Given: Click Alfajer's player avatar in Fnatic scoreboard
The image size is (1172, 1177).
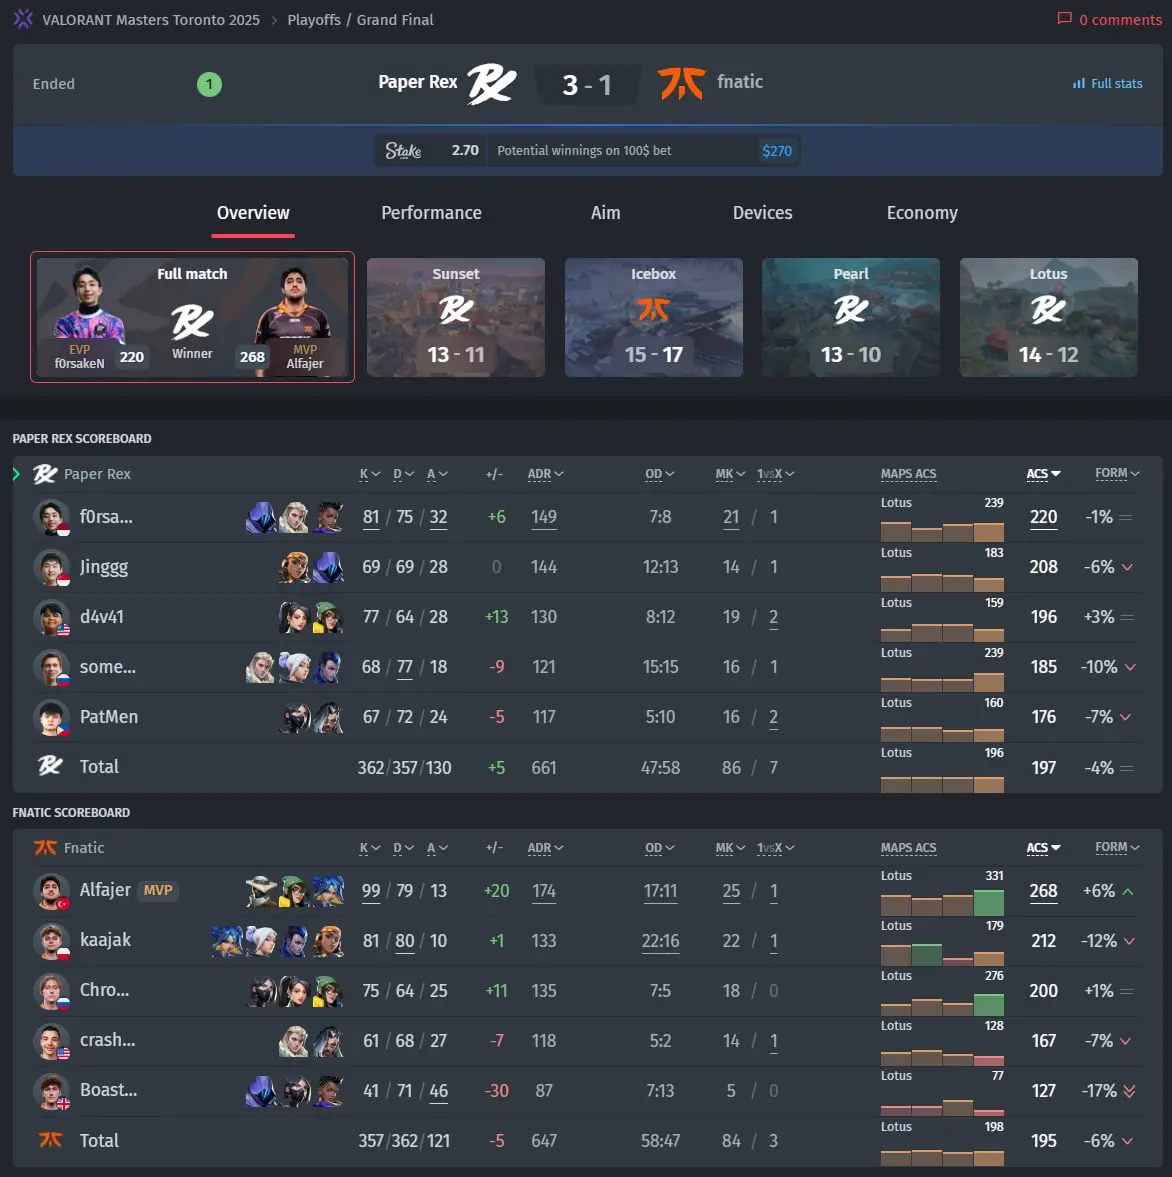Looking at the screenshot, I should pos(51,891).
